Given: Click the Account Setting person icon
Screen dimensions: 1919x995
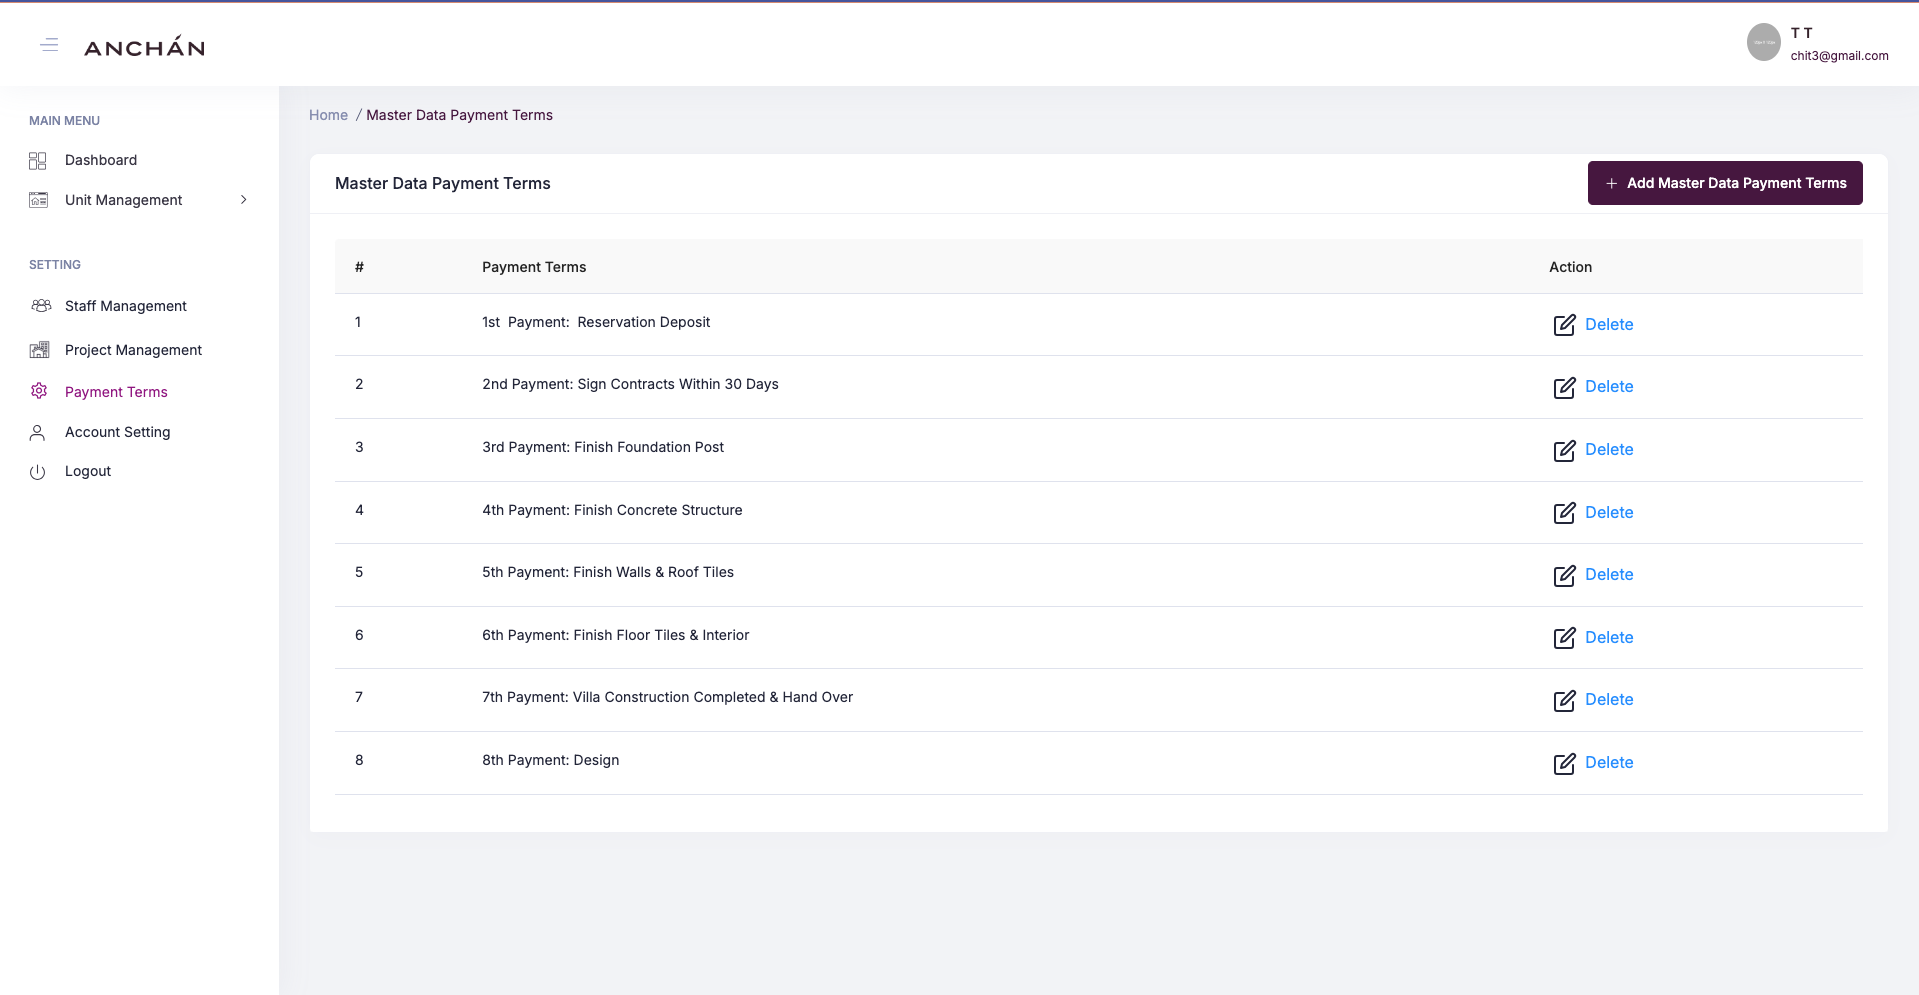Looking at the screenshot, I should (37, 432).
